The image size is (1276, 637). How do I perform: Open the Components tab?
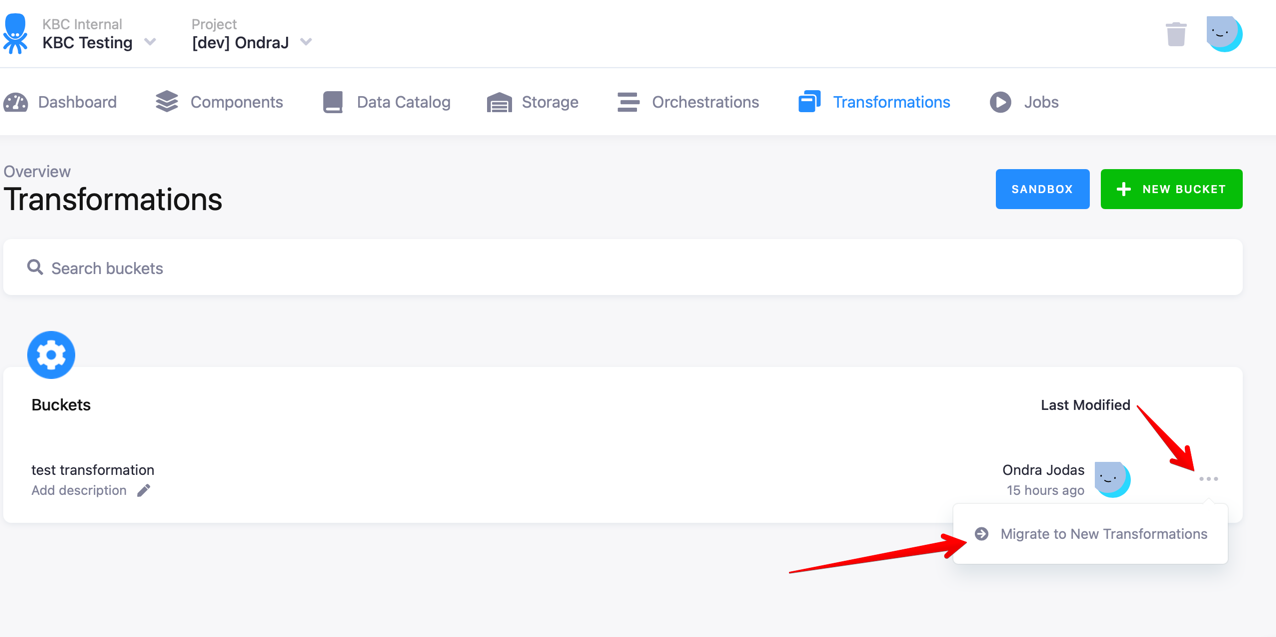(219, 102)
